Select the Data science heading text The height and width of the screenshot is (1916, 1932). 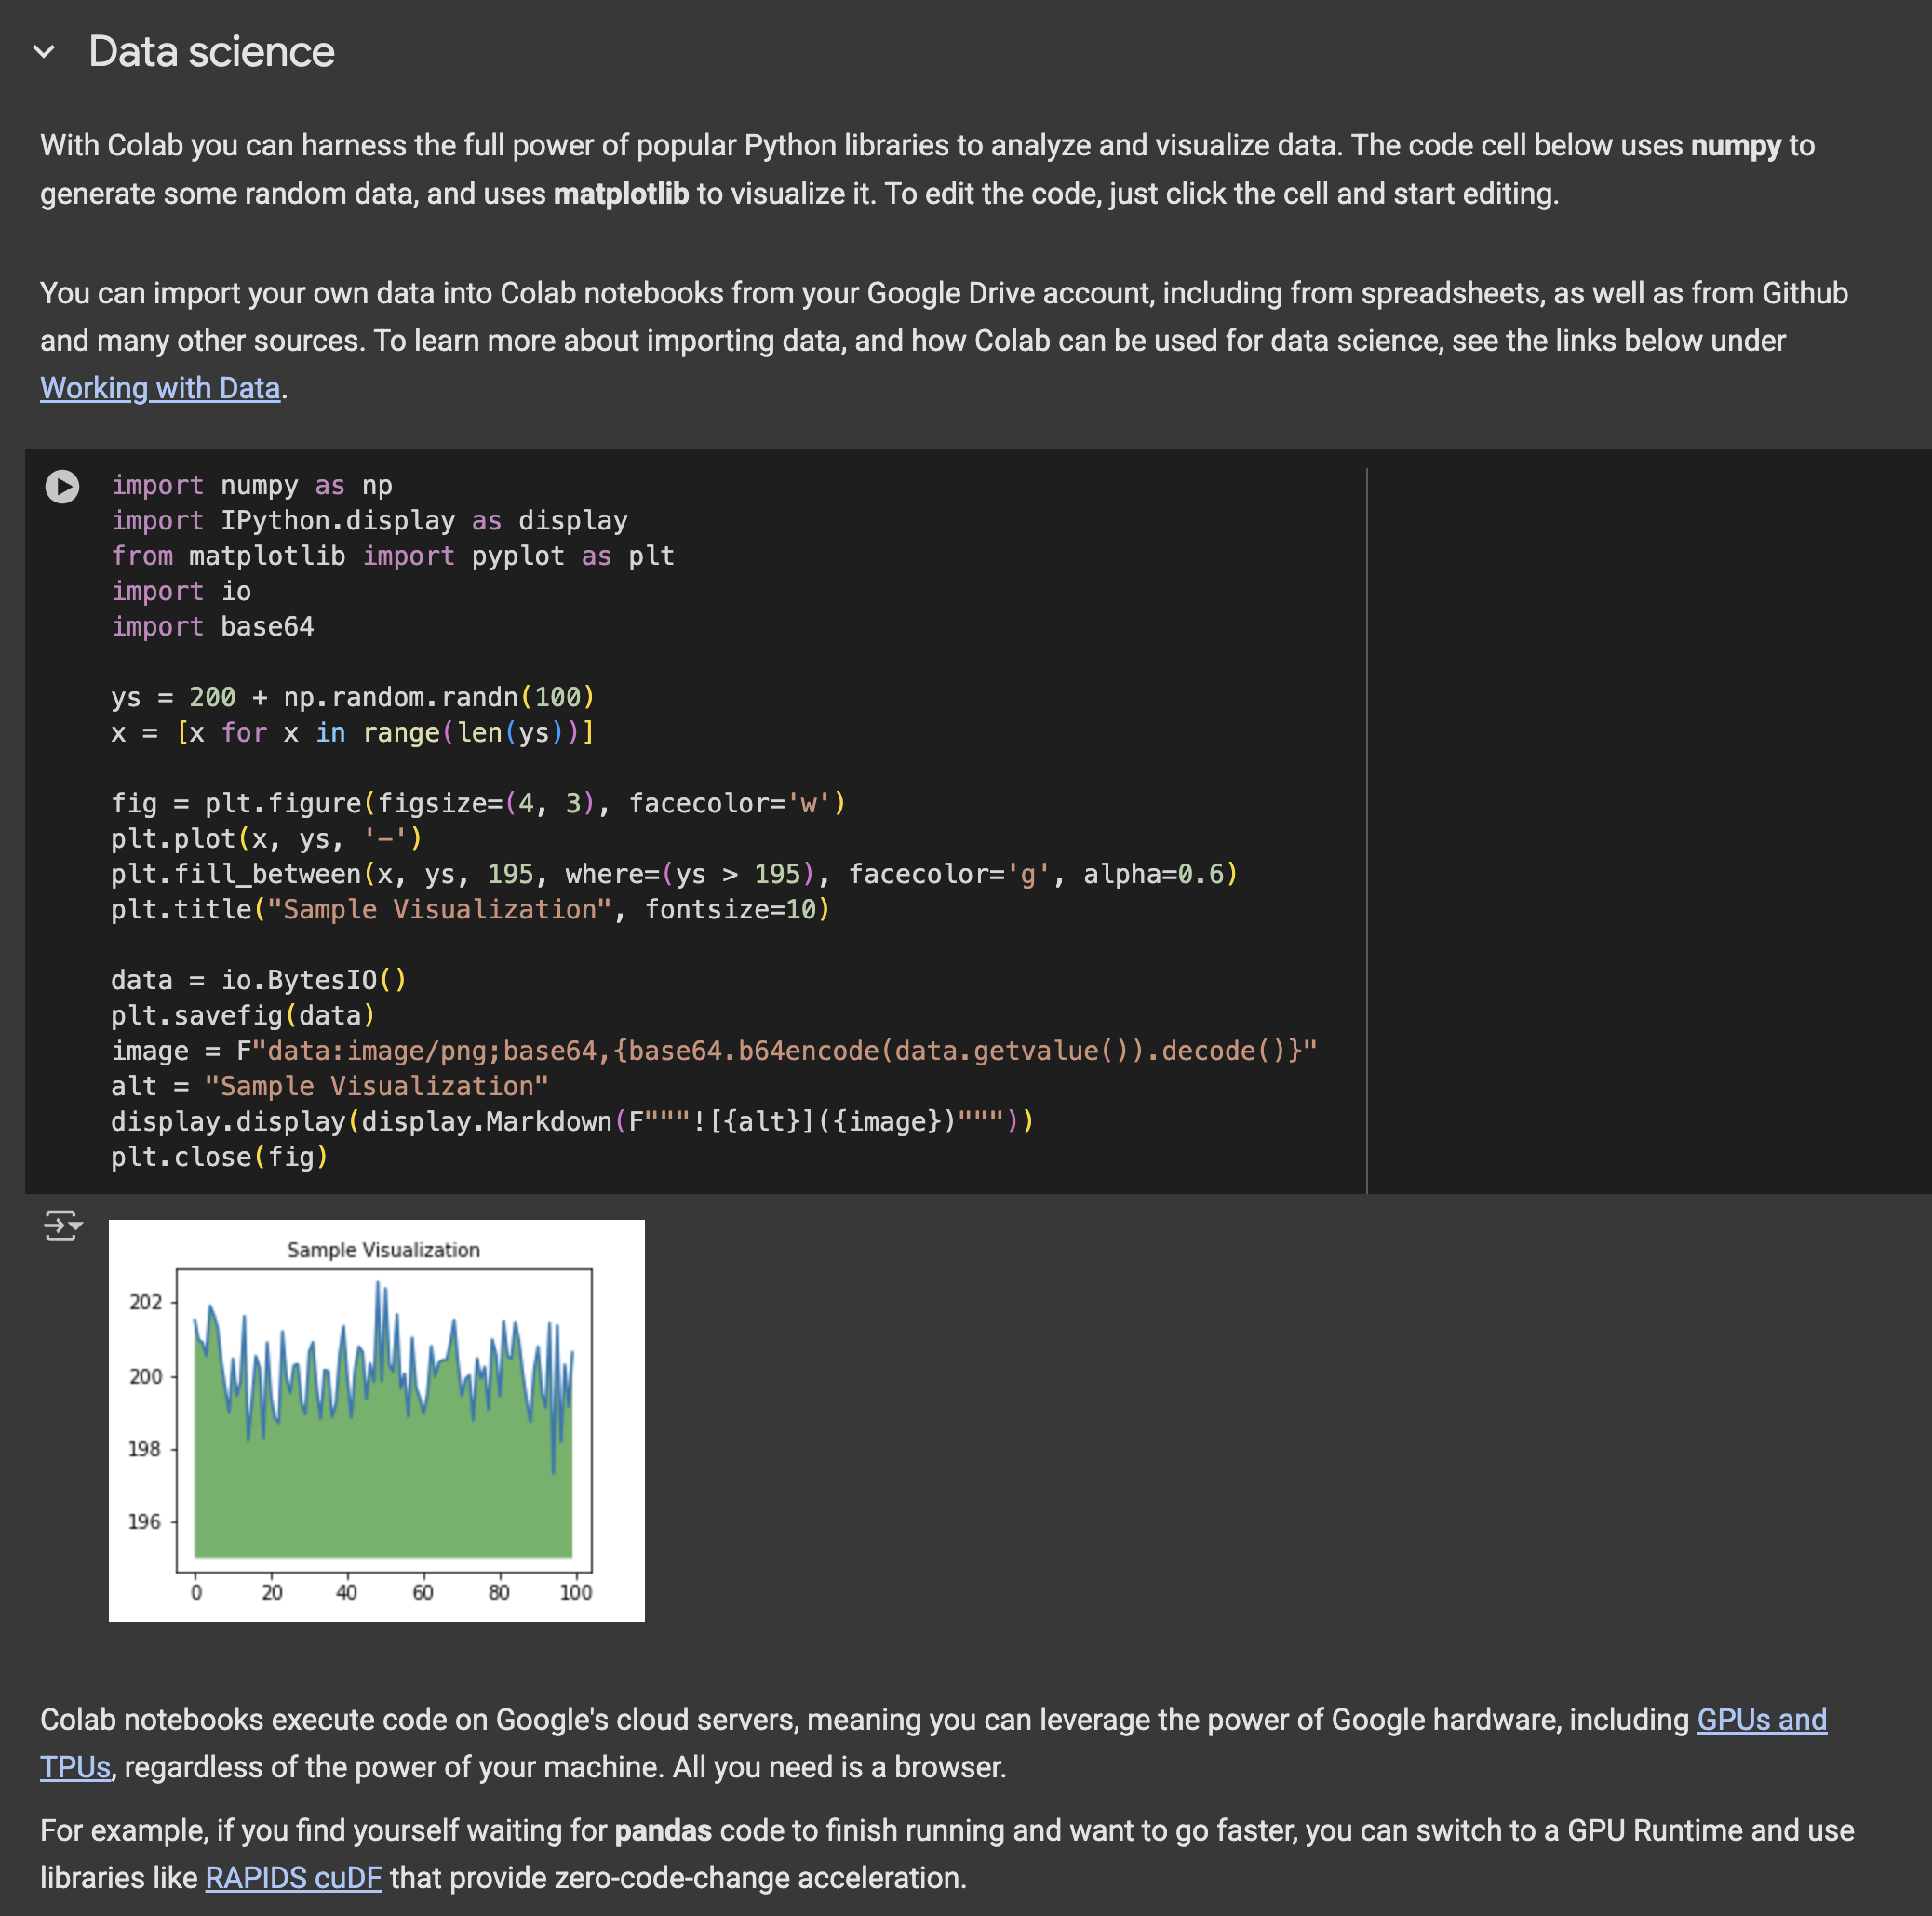(211, 51)
